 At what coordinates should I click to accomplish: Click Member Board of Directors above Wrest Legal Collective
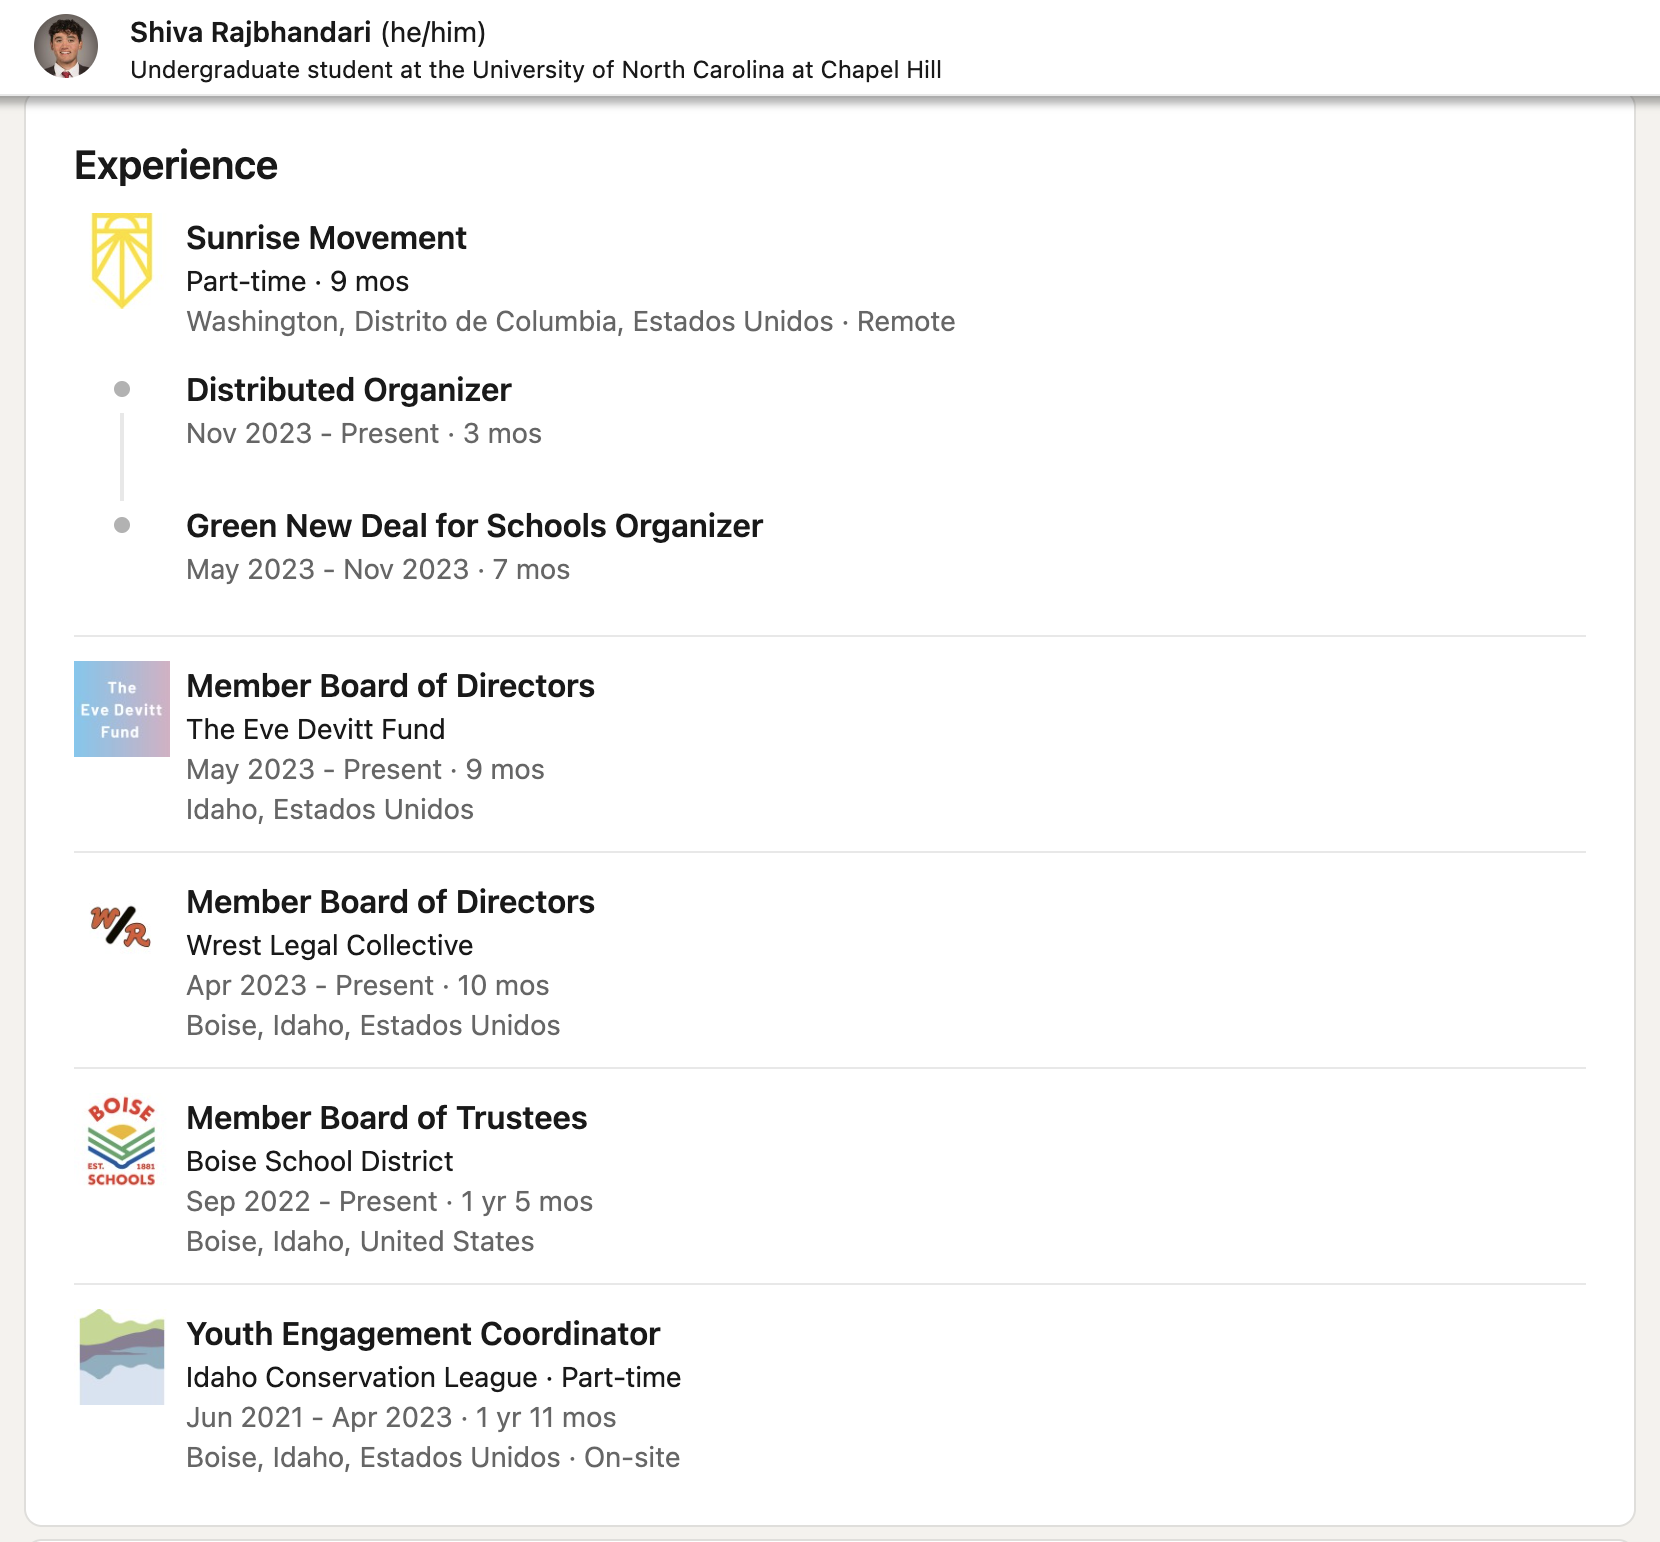(x=390, y=902)
